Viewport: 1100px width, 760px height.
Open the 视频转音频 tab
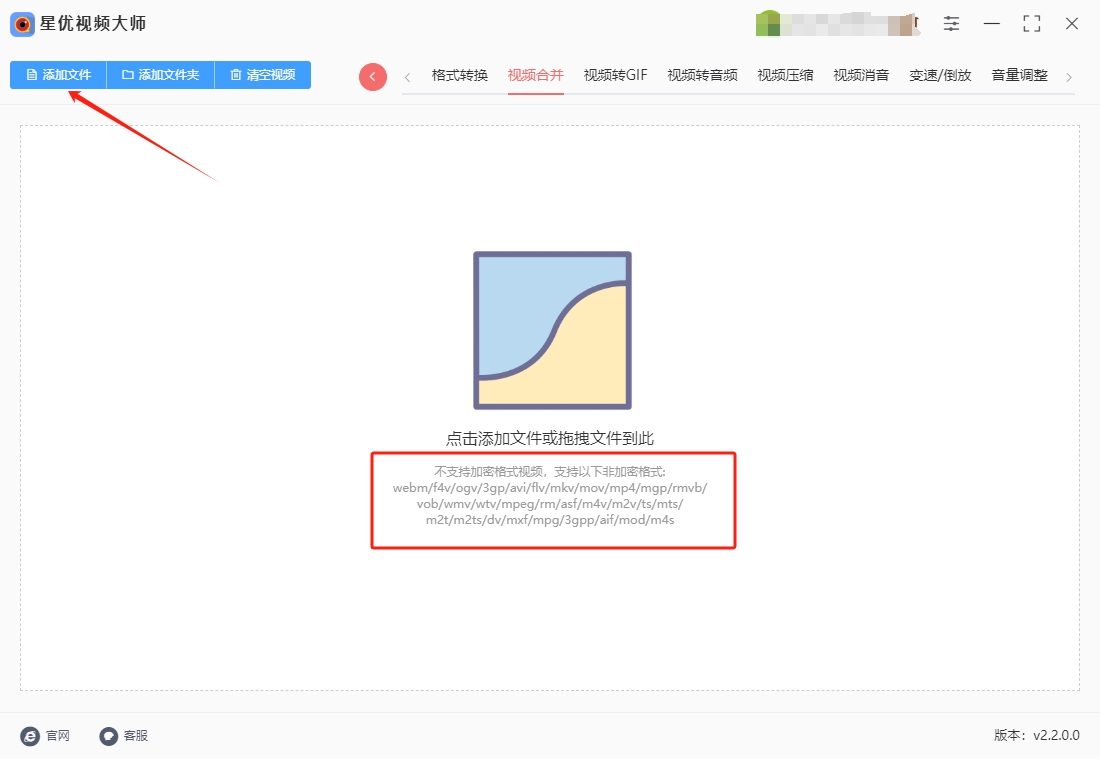pos(702,75)
